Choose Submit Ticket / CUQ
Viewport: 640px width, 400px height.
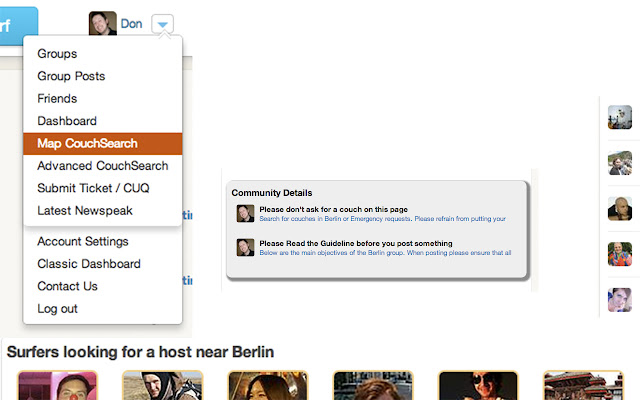coord(93,188)
